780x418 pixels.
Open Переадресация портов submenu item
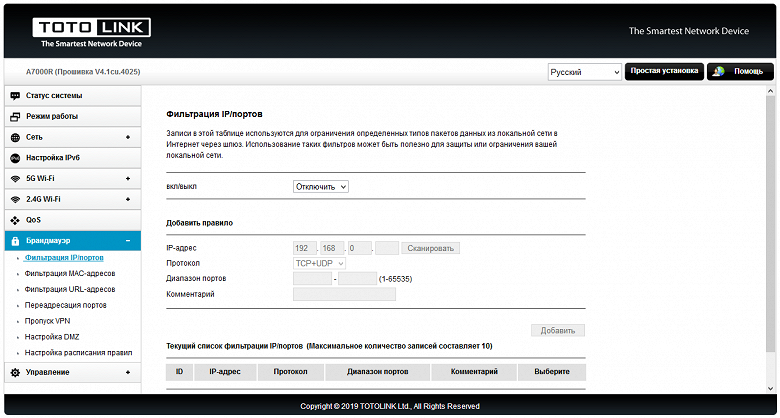[x=66, y=305]
